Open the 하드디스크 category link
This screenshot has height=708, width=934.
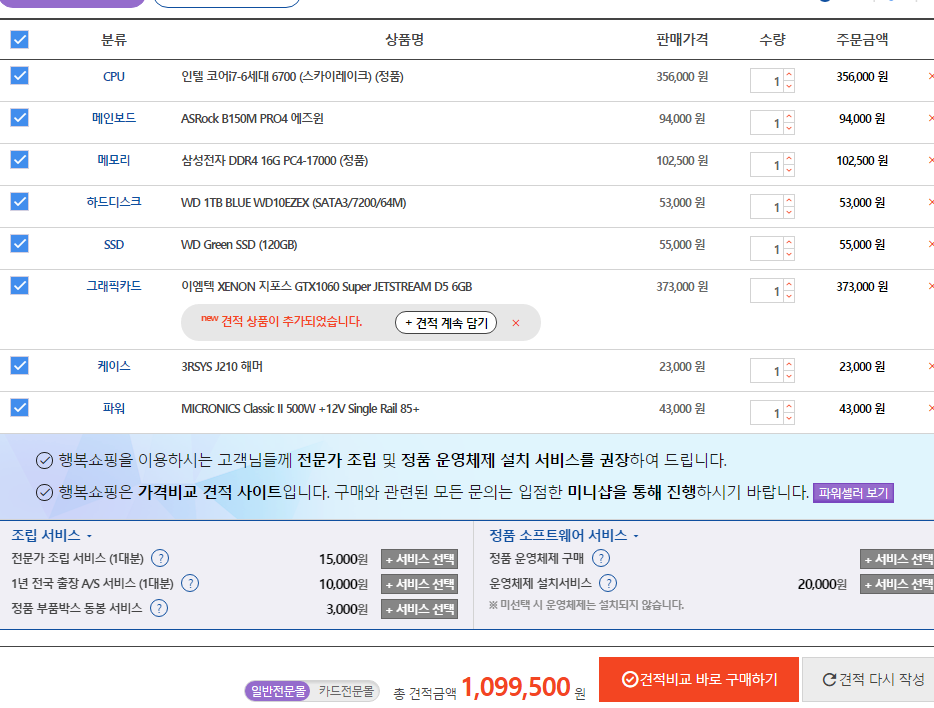114,202
